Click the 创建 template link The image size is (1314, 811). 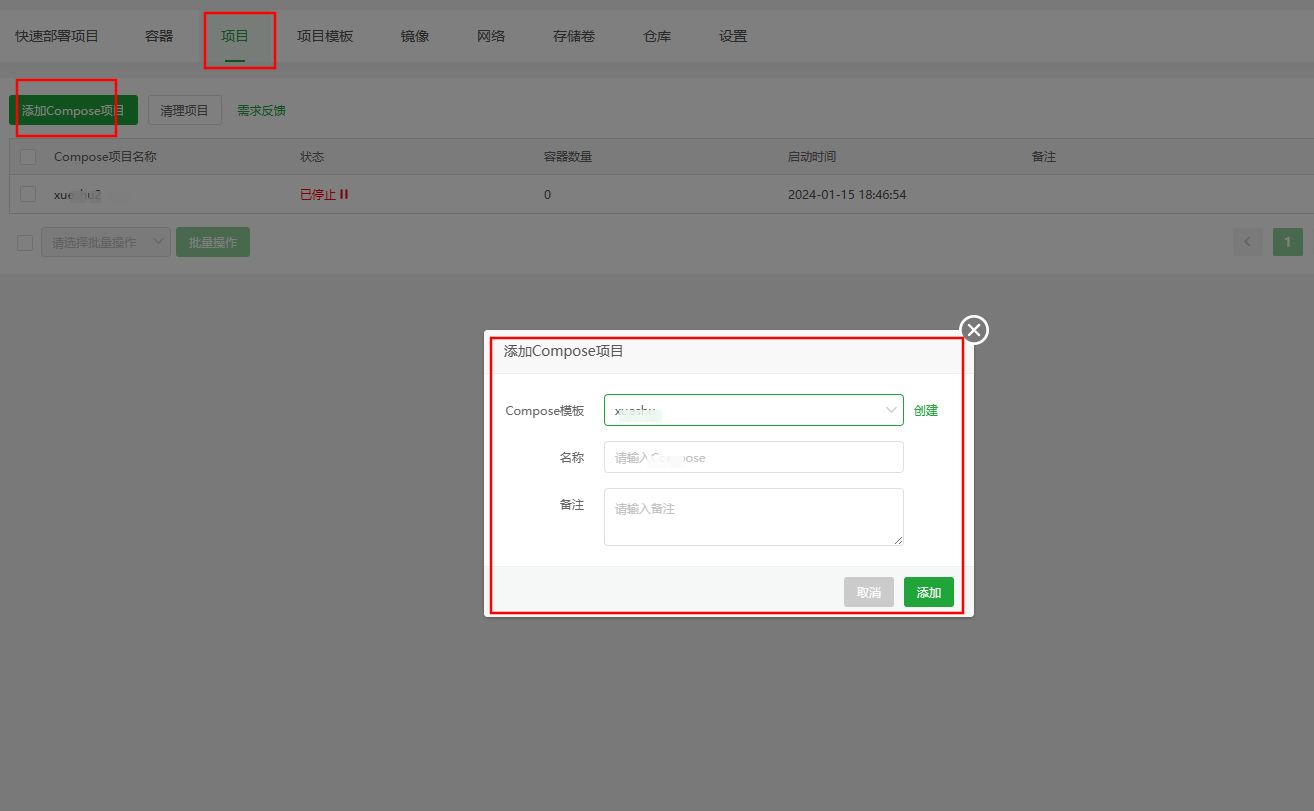point(926,410)
